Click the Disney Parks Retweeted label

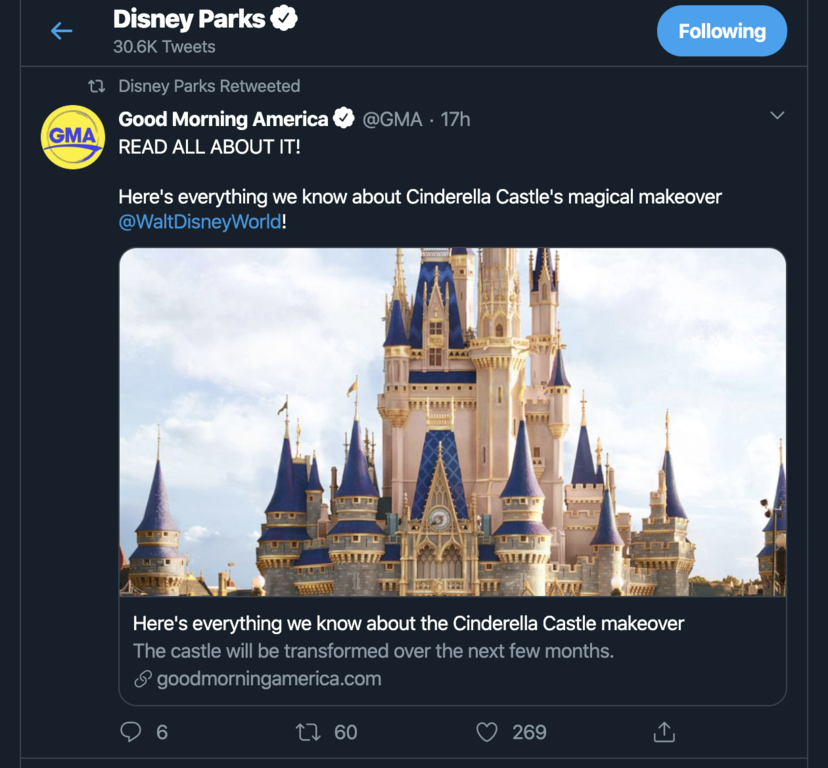click(209, 86)
